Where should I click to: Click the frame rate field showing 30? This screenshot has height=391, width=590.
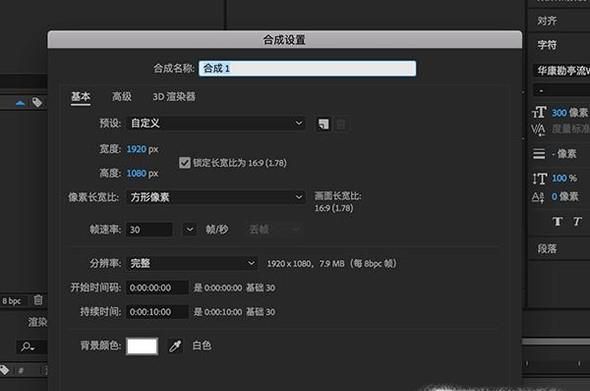[x=149, y=230]
